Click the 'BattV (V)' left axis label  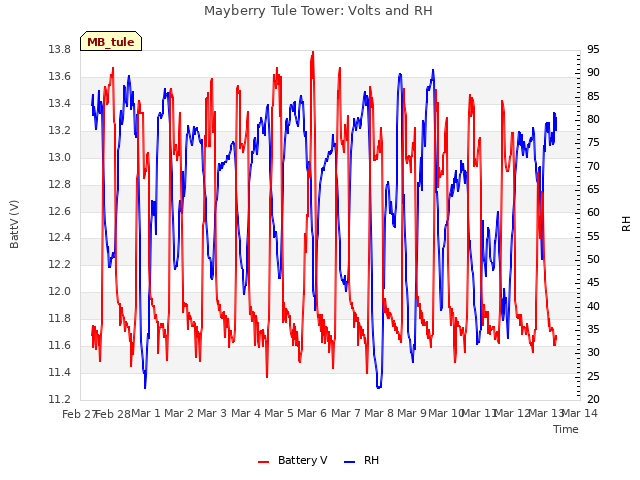[x=14, y=224]
